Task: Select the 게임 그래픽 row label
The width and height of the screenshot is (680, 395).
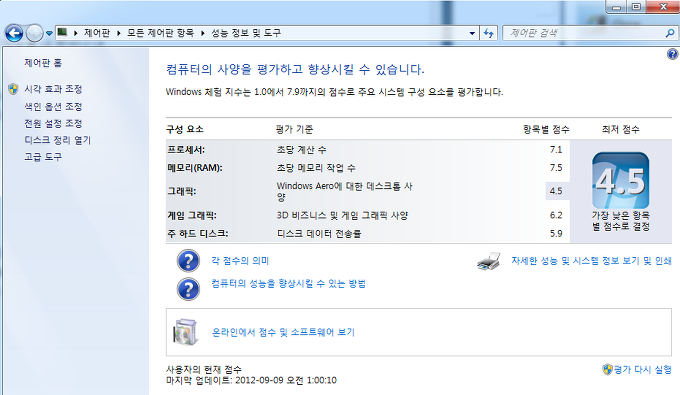Action: (192, 215)
